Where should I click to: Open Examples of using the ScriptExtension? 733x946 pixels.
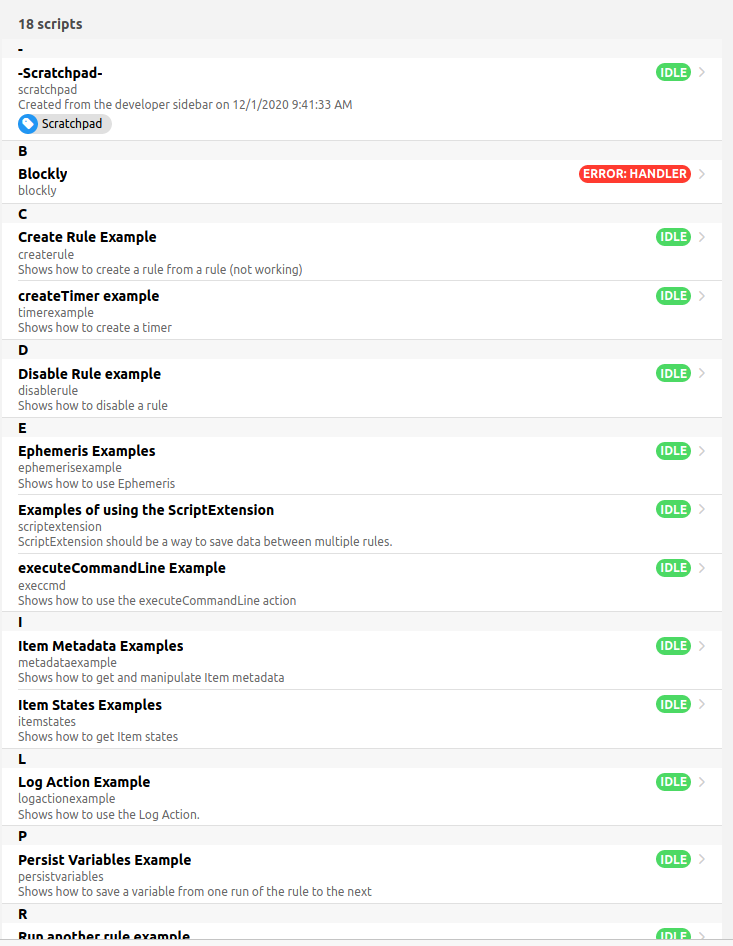coord(146,510)
